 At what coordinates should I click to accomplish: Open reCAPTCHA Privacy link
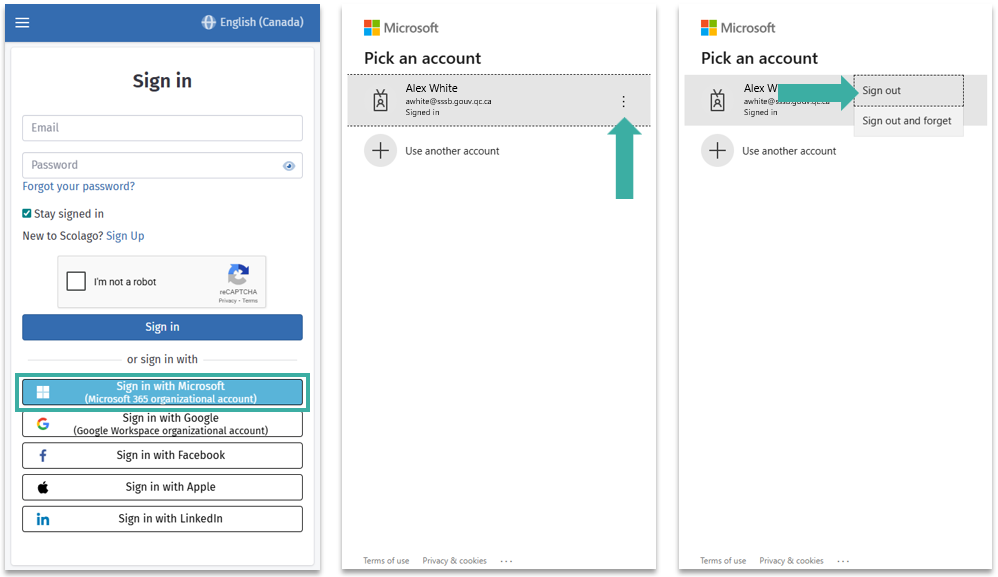coord(227,301)
